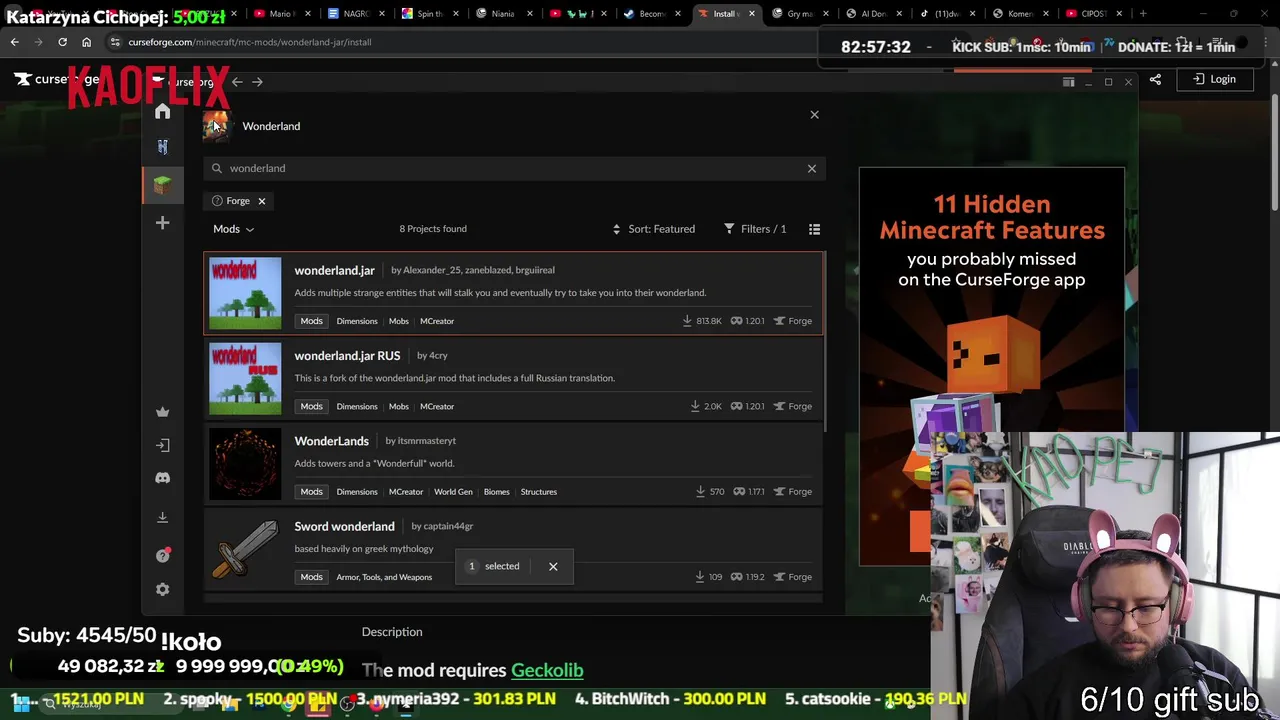Dismiss the 1 selected popup
This screenshot has height=720, width=1280.
pos(553,566)
